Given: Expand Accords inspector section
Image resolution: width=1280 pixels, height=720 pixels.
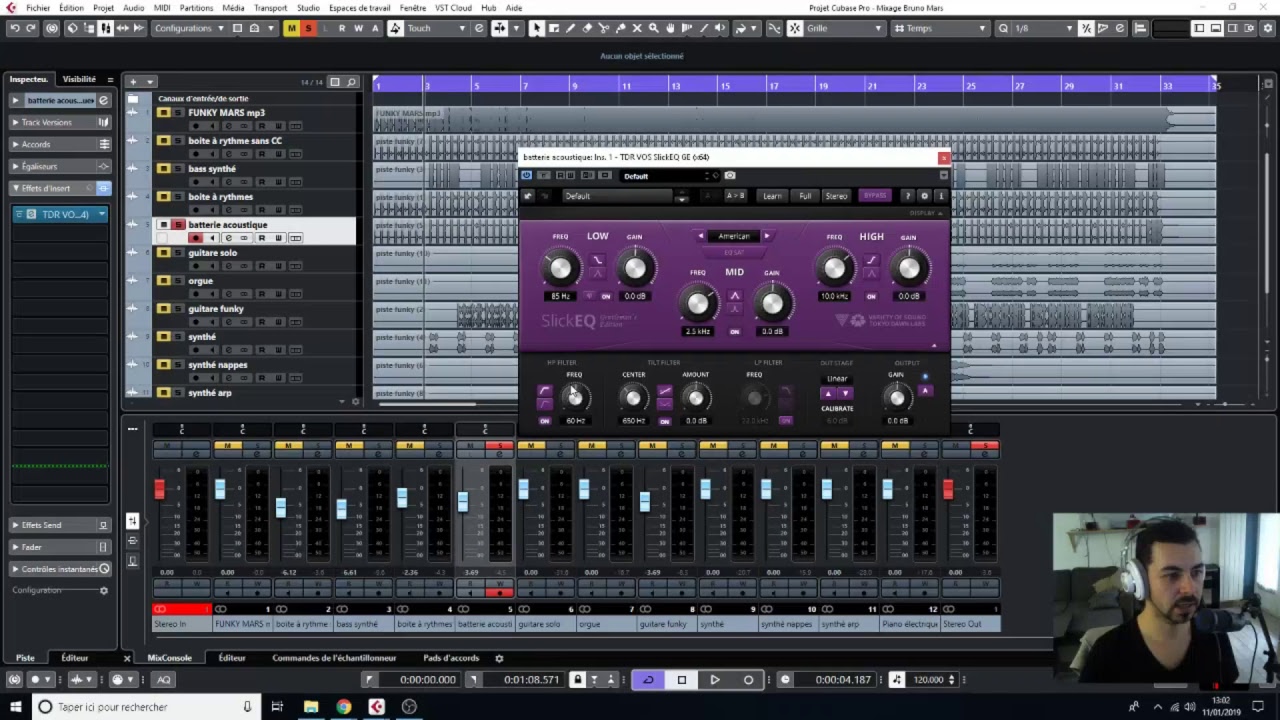Looking at the screenshot, I should (x=60, y=144).
